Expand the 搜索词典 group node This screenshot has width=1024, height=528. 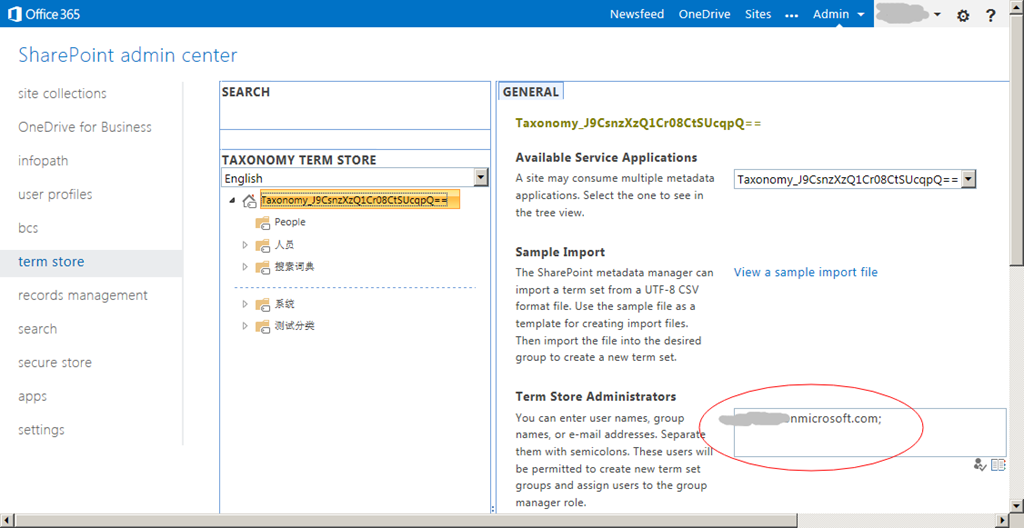coord(246,267)
